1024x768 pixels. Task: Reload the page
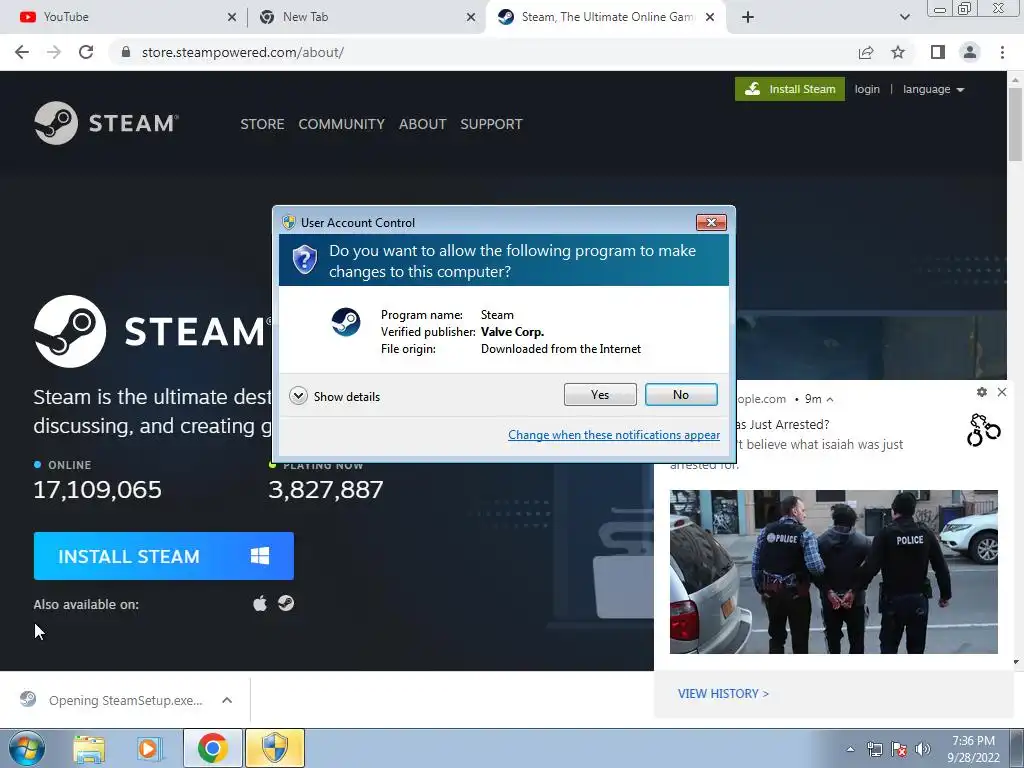pyautogui.click(x=86, y=52)
